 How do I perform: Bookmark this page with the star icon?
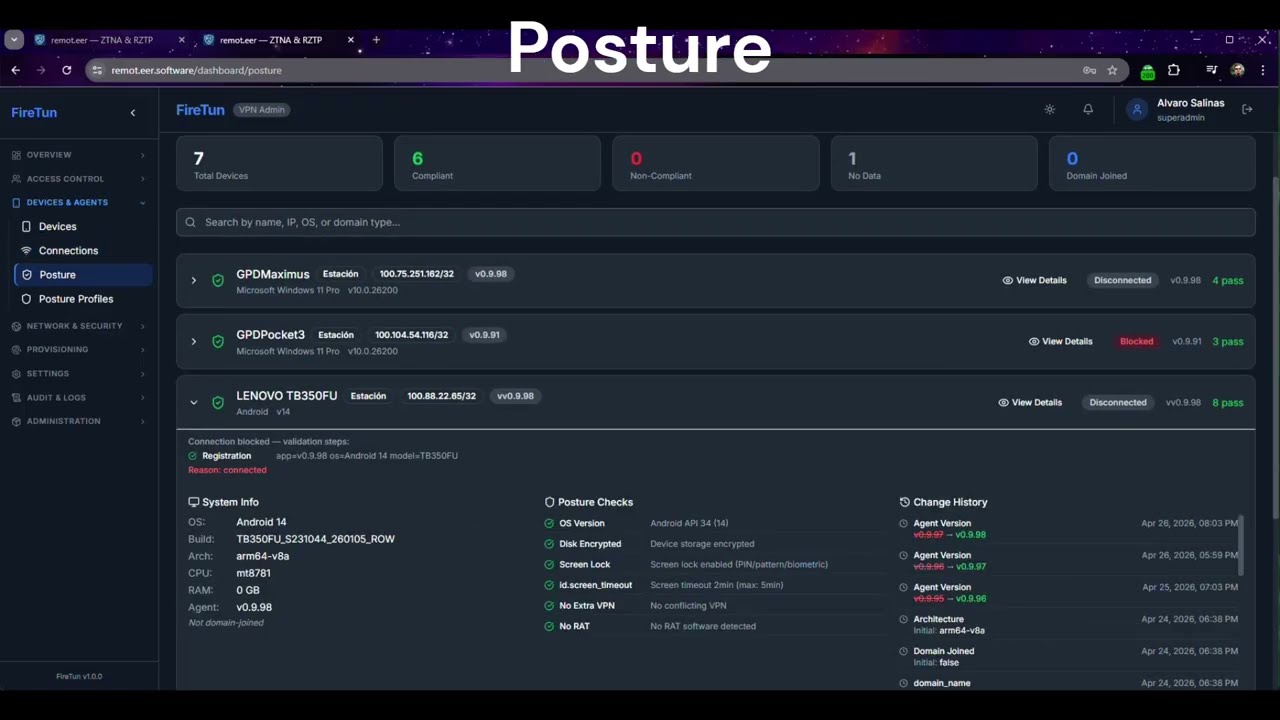1112,70
